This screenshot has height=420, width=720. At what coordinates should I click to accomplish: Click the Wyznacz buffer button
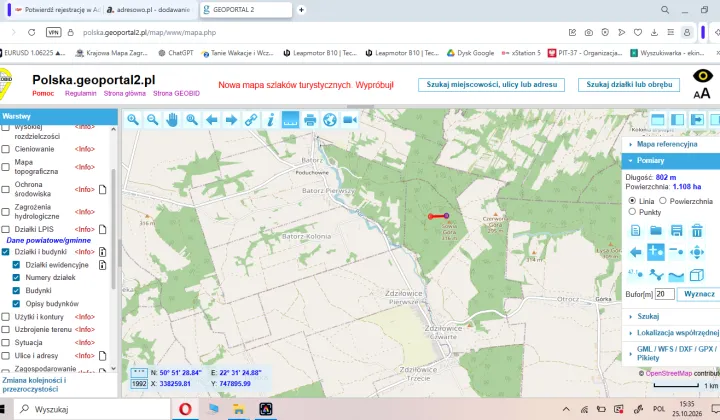[x=699, y=294]
